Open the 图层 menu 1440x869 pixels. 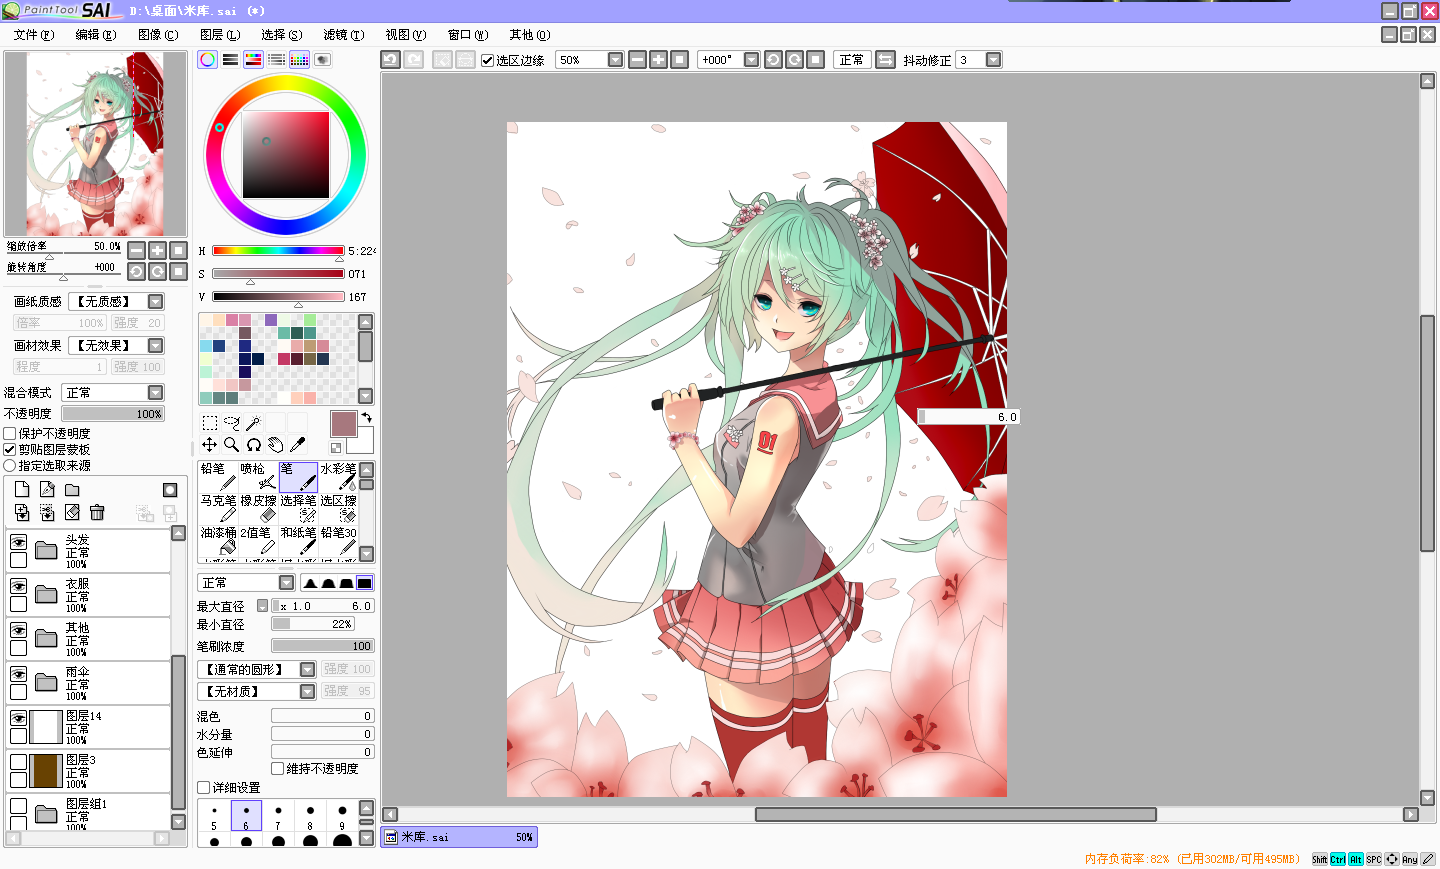click(220, 35)
